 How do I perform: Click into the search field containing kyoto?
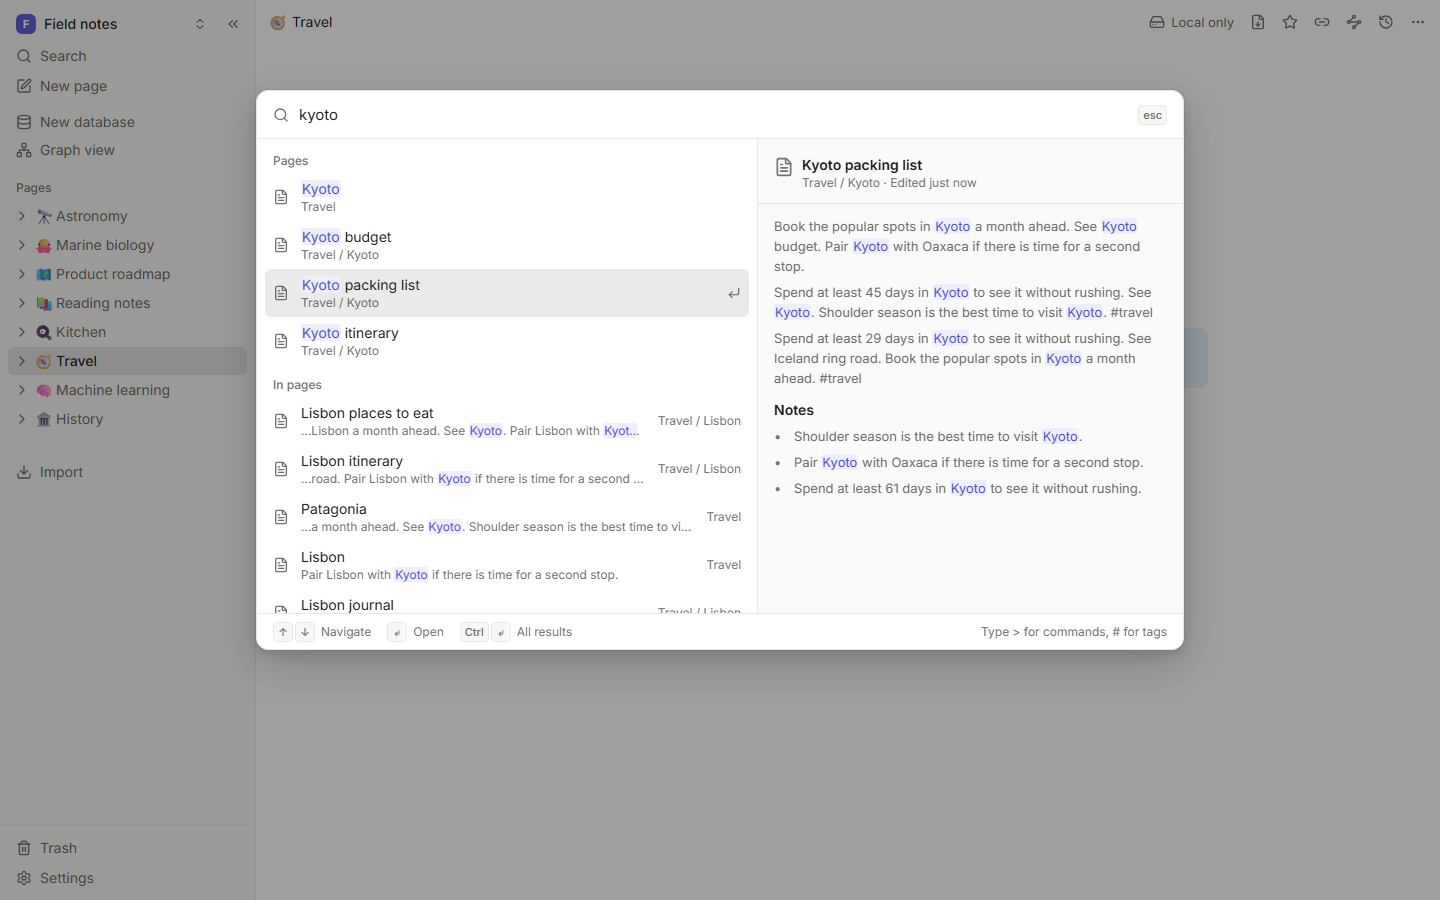point(710,115)
